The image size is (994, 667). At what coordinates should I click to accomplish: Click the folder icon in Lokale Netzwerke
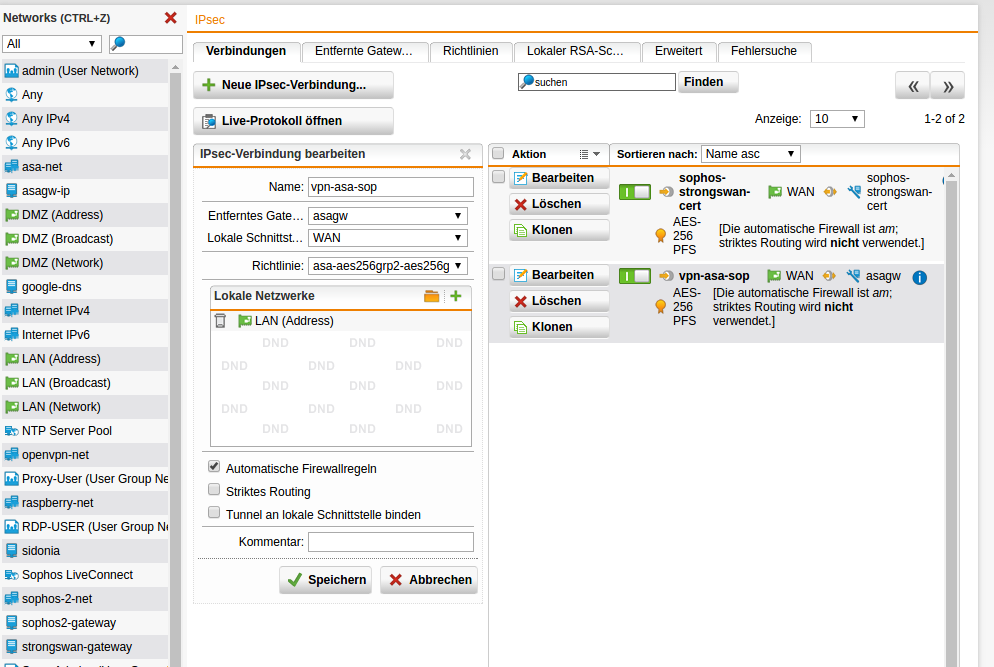tap(432, 296)
